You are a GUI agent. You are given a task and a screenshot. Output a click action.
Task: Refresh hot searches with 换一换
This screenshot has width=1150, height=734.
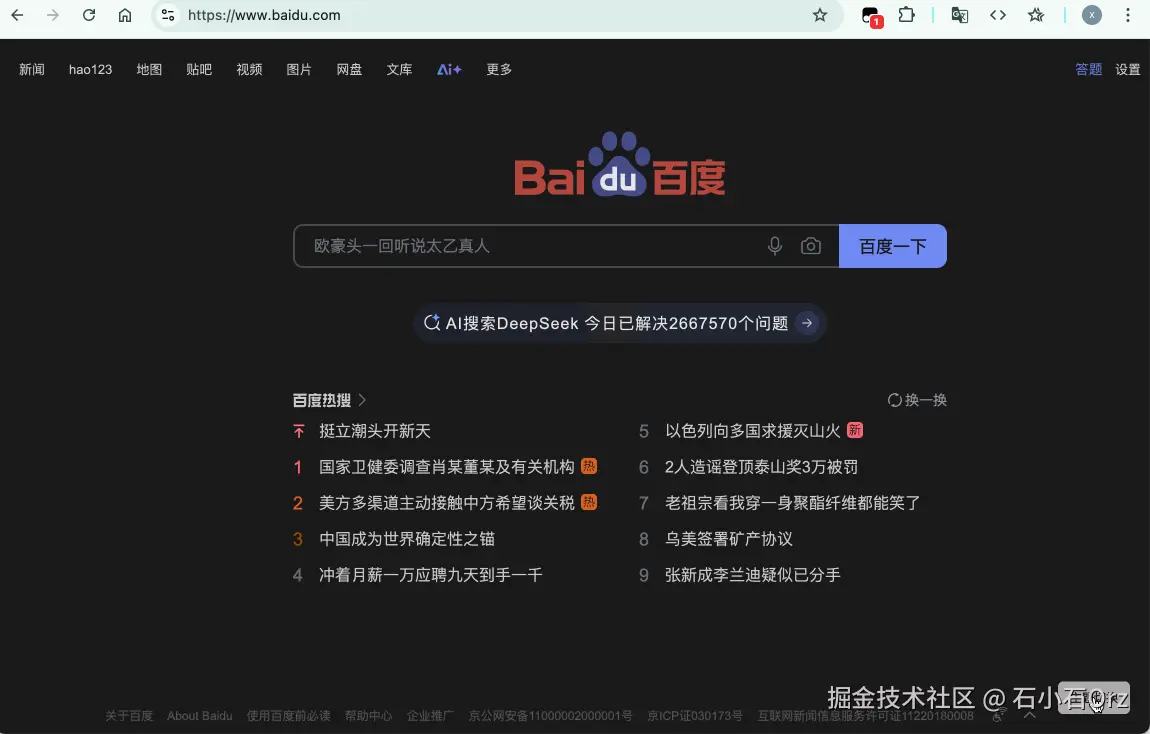tap(917, 400)
